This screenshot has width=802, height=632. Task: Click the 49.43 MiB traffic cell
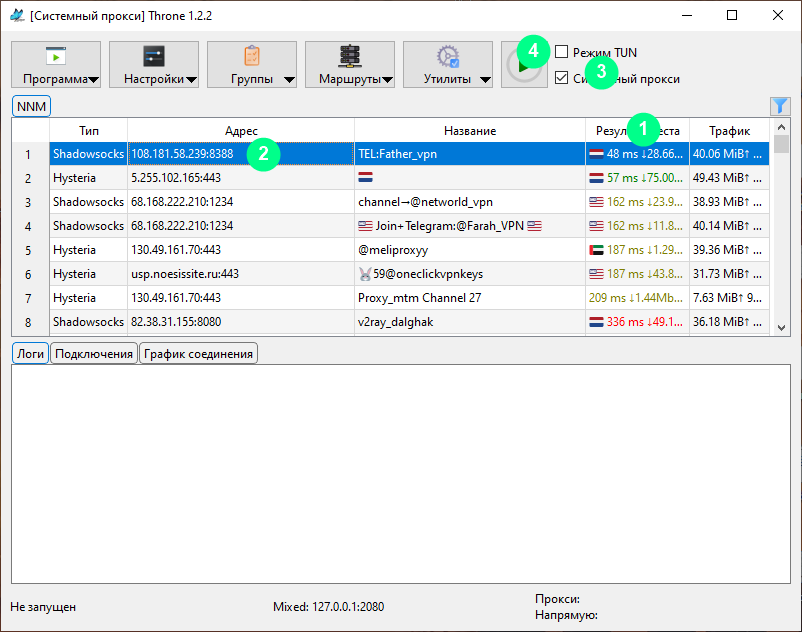(729, 178)
